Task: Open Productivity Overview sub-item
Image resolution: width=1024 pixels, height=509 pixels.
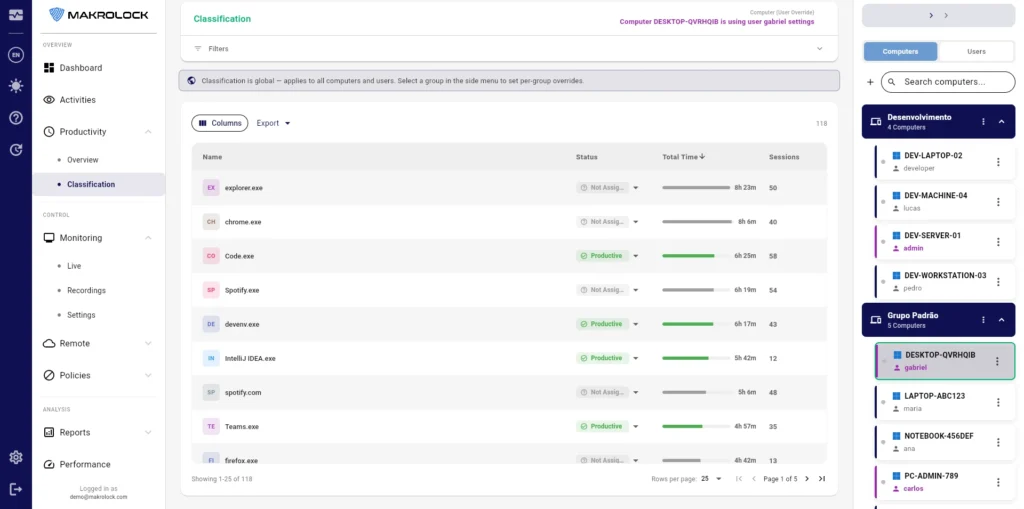Action: 82,160
